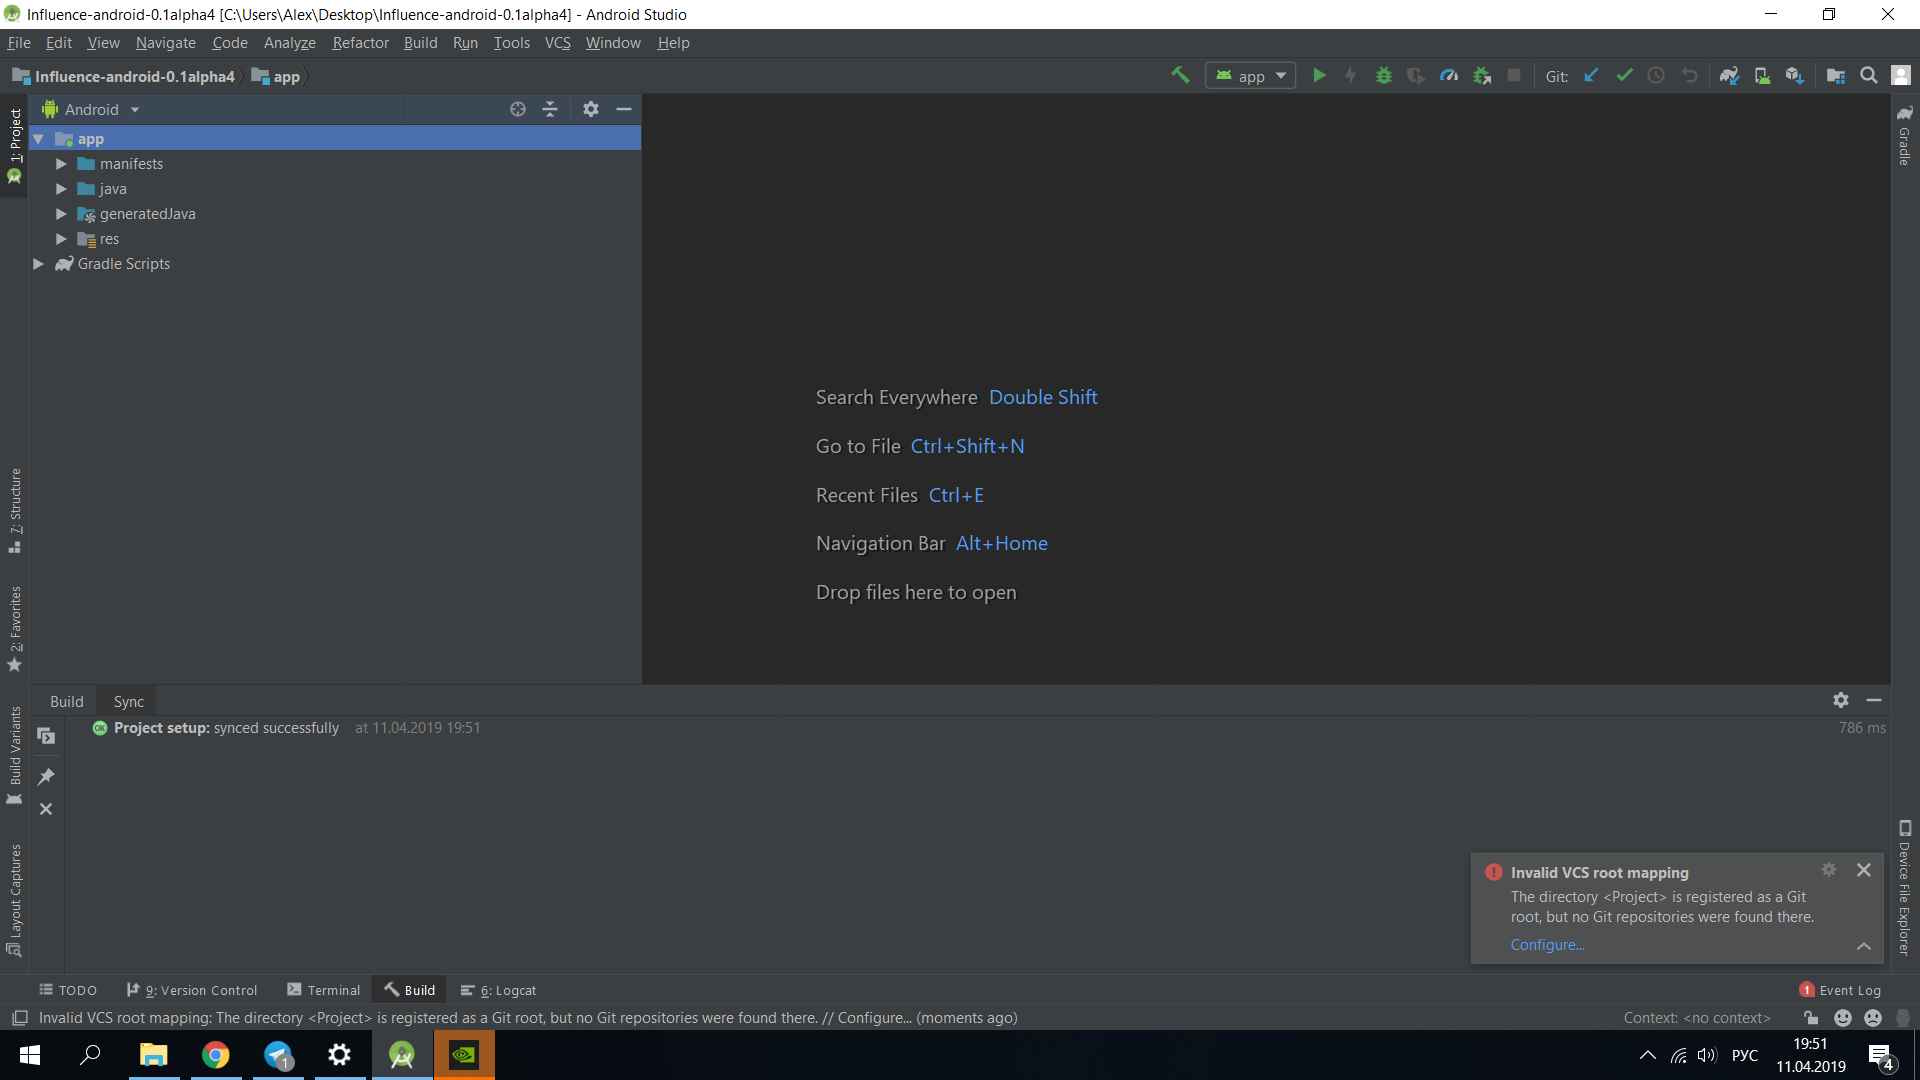
Task: Toggle the Project tool window sidebar tab
Action: 14,146
